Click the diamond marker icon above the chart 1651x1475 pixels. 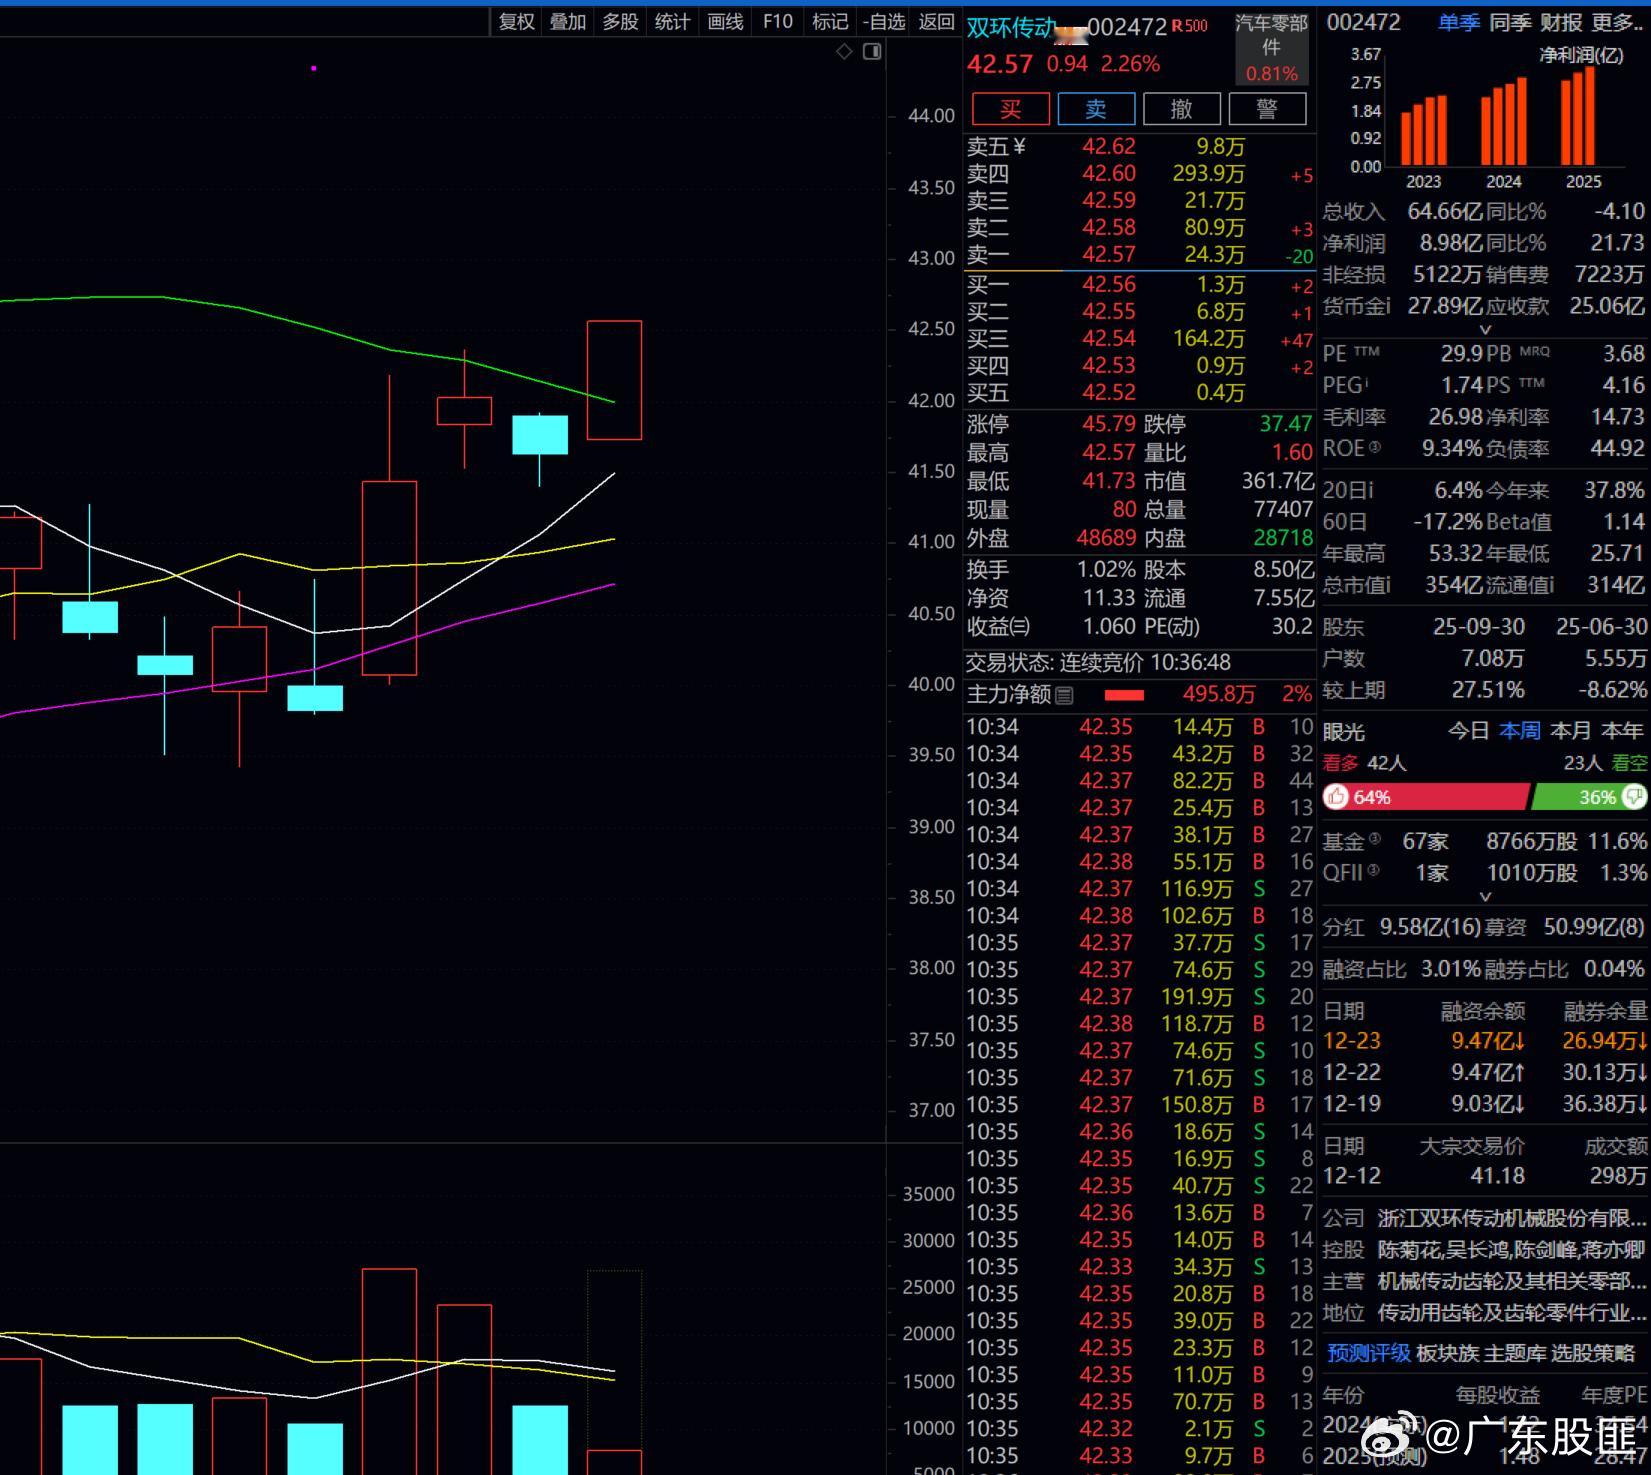(x=844, y=51)
